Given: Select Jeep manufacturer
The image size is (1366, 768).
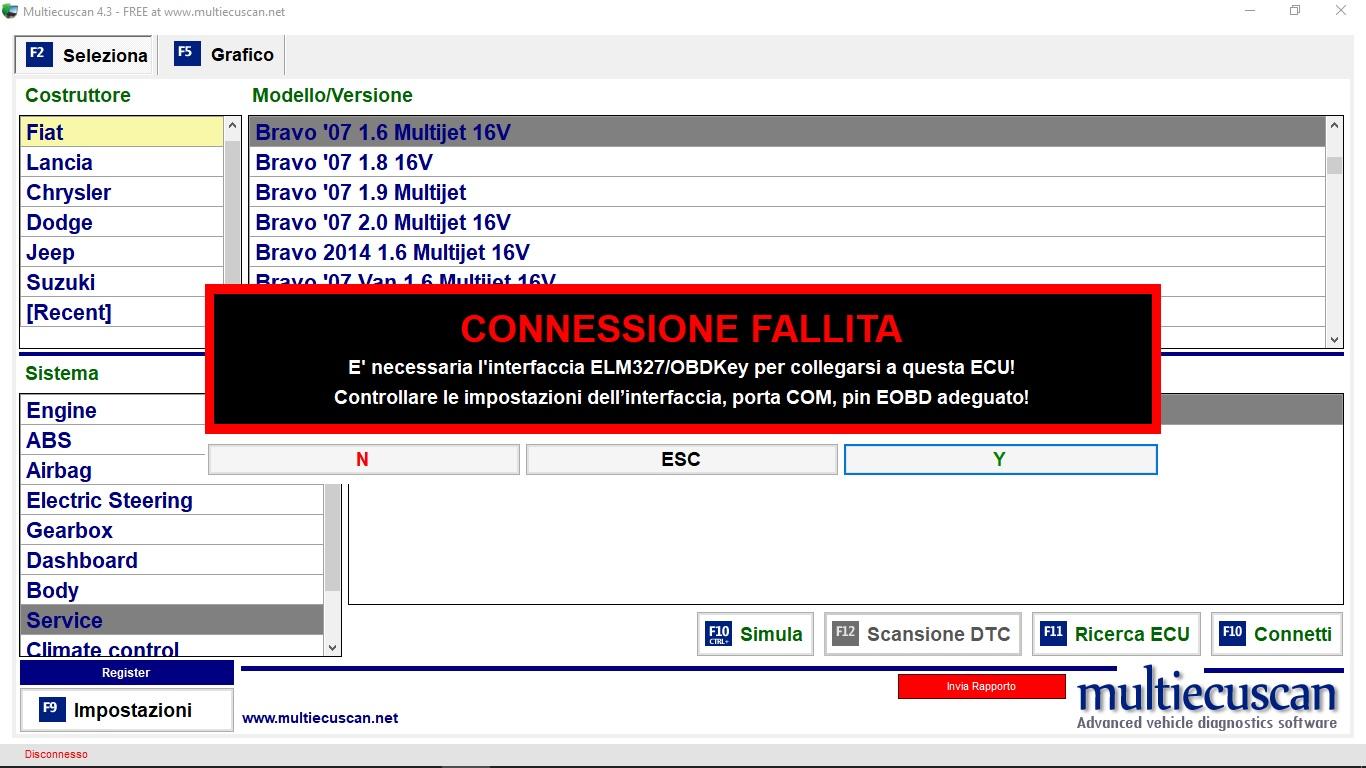Looking at the screenshot, I should (122, 252).
